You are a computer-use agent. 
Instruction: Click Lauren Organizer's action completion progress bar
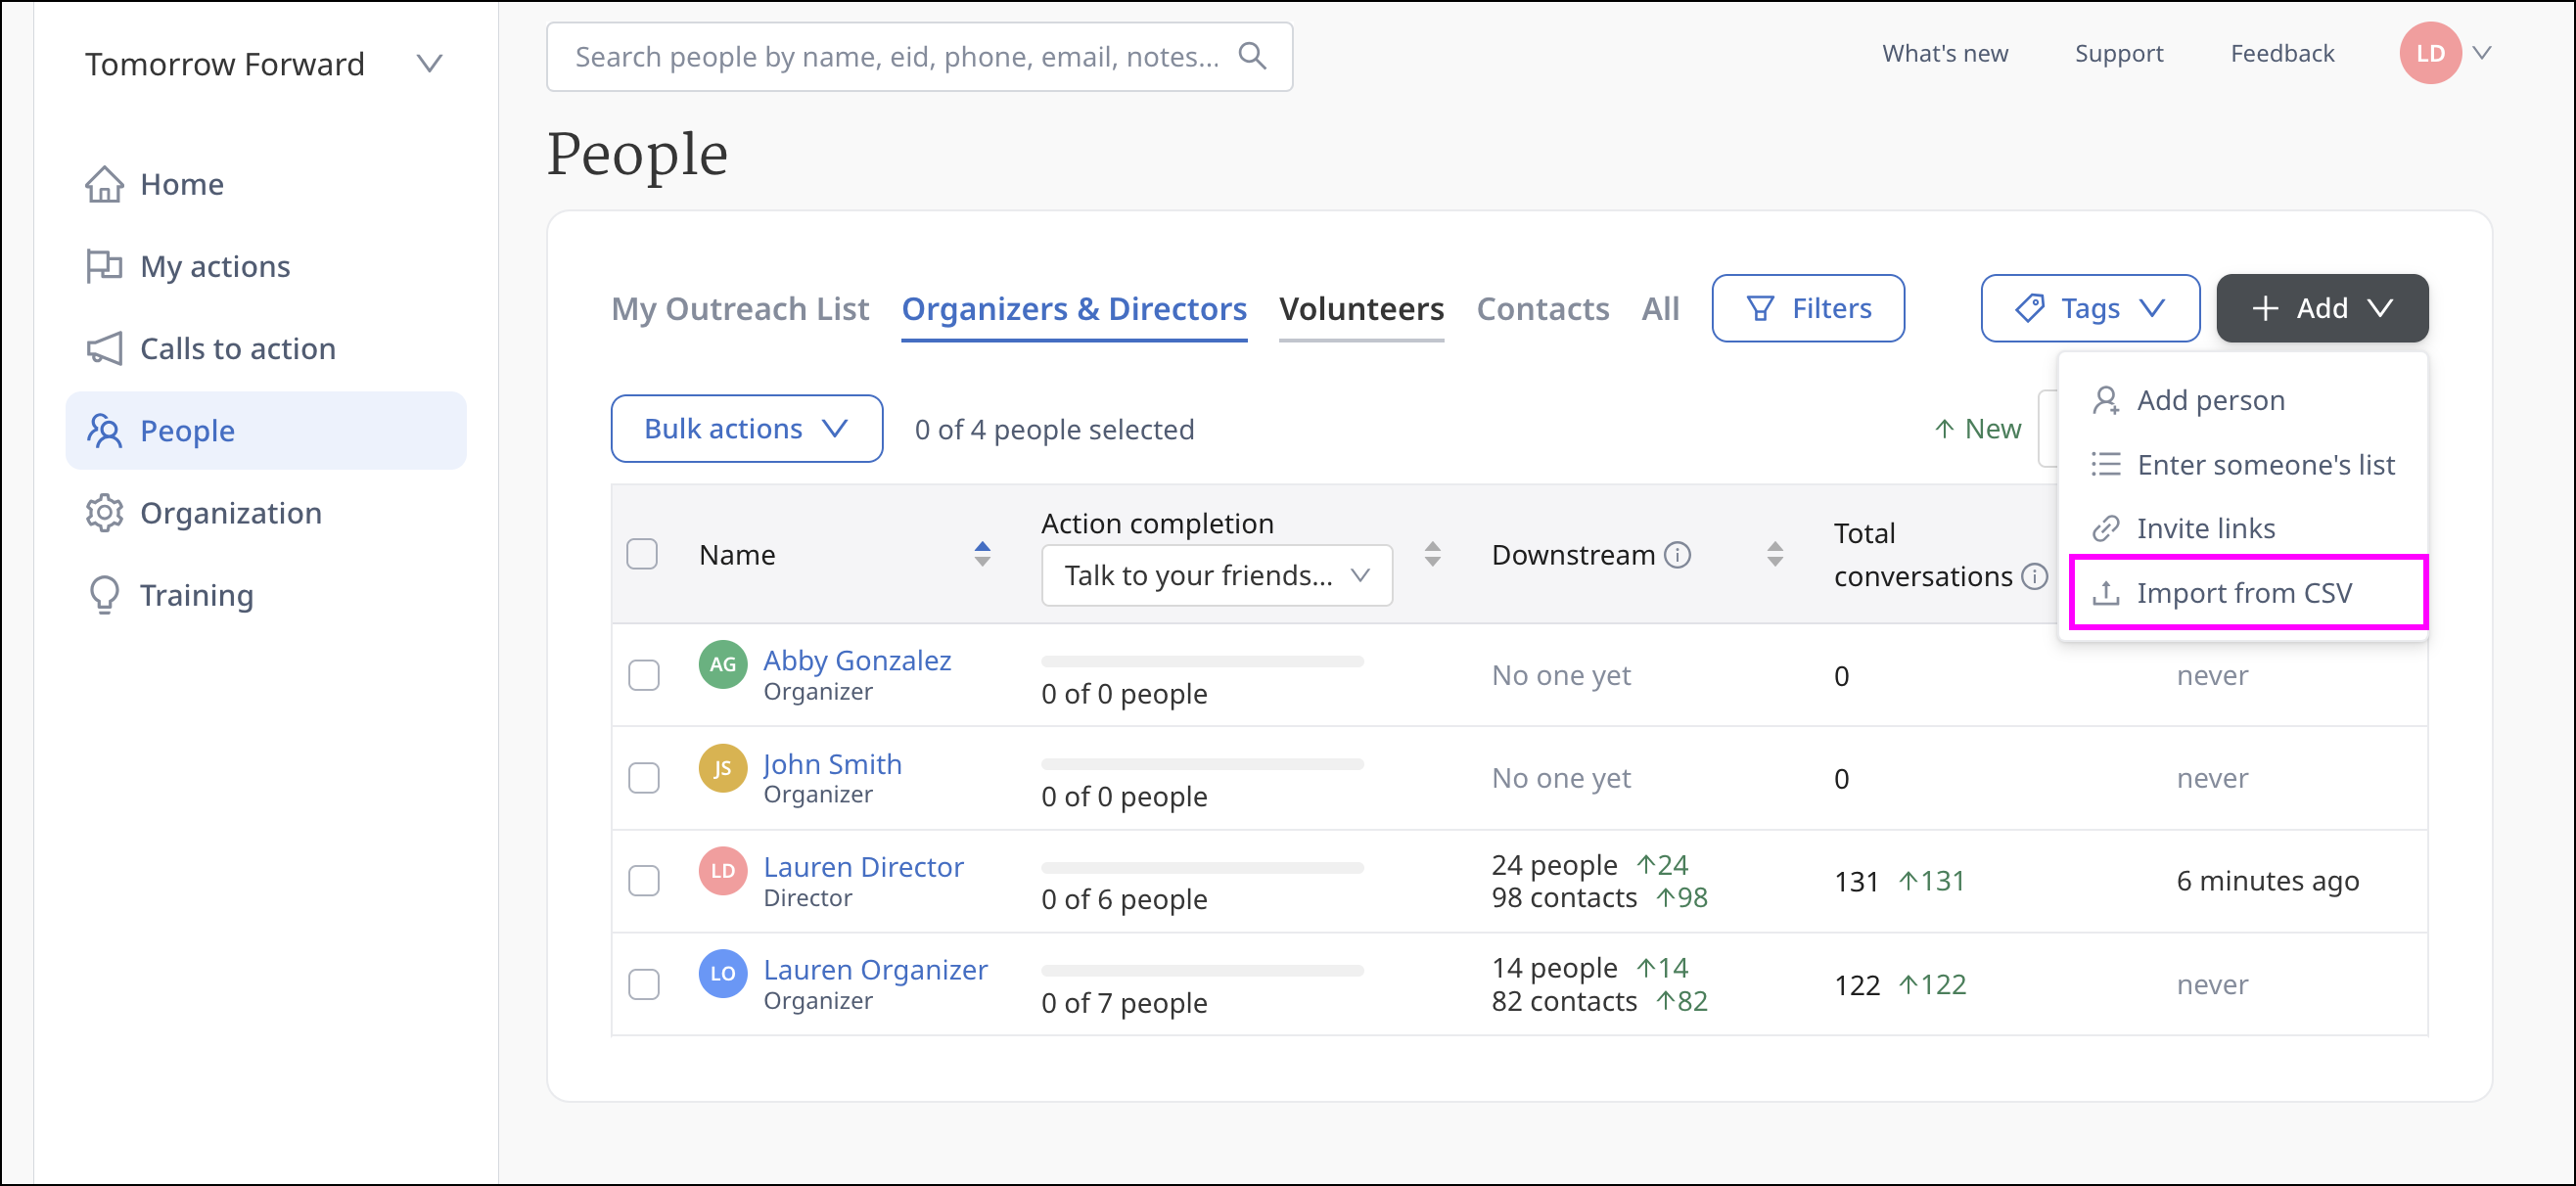coord(1202,970)
